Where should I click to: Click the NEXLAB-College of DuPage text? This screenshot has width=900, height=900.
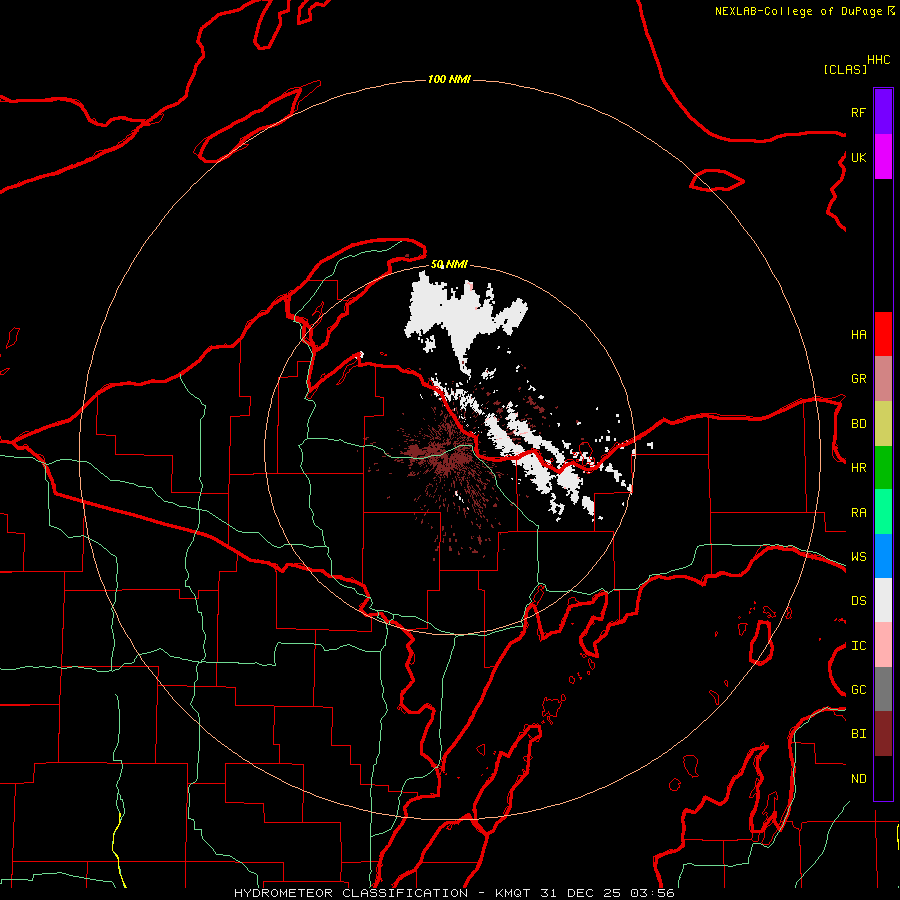[x=800, y=11]
